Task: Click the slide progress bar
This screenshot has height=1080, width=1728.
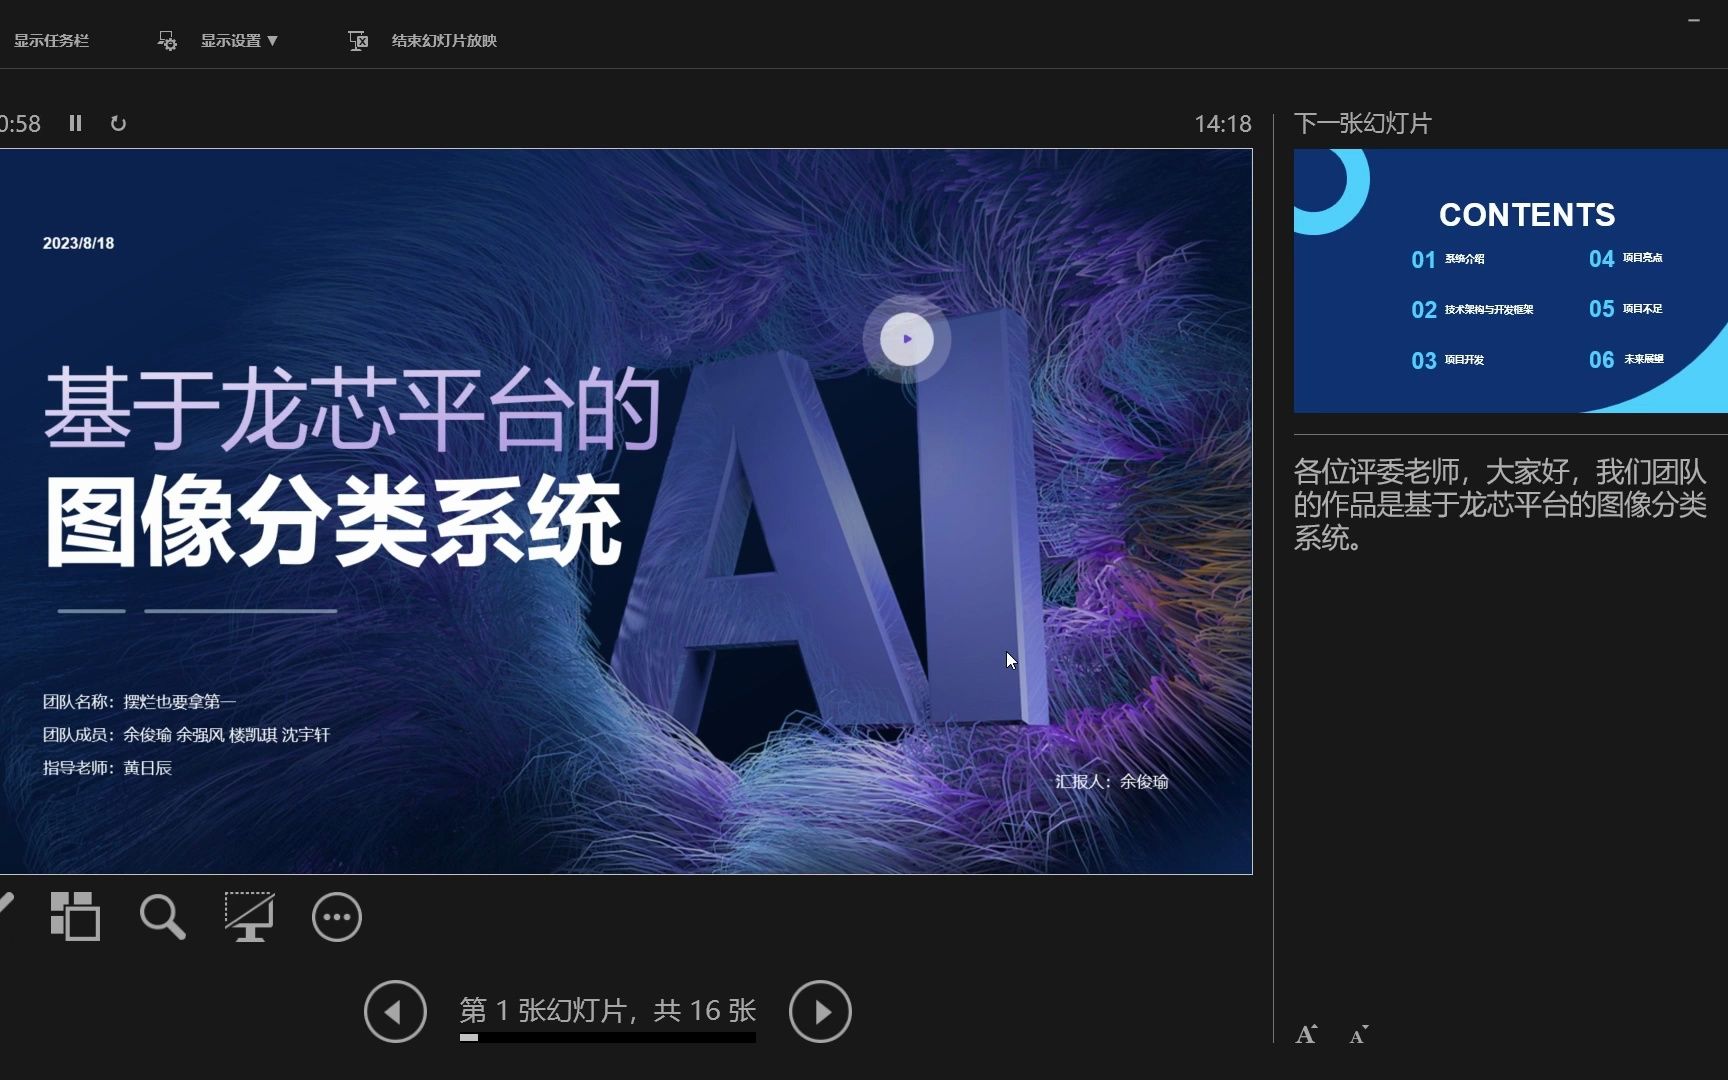Action: (608, 1038)
